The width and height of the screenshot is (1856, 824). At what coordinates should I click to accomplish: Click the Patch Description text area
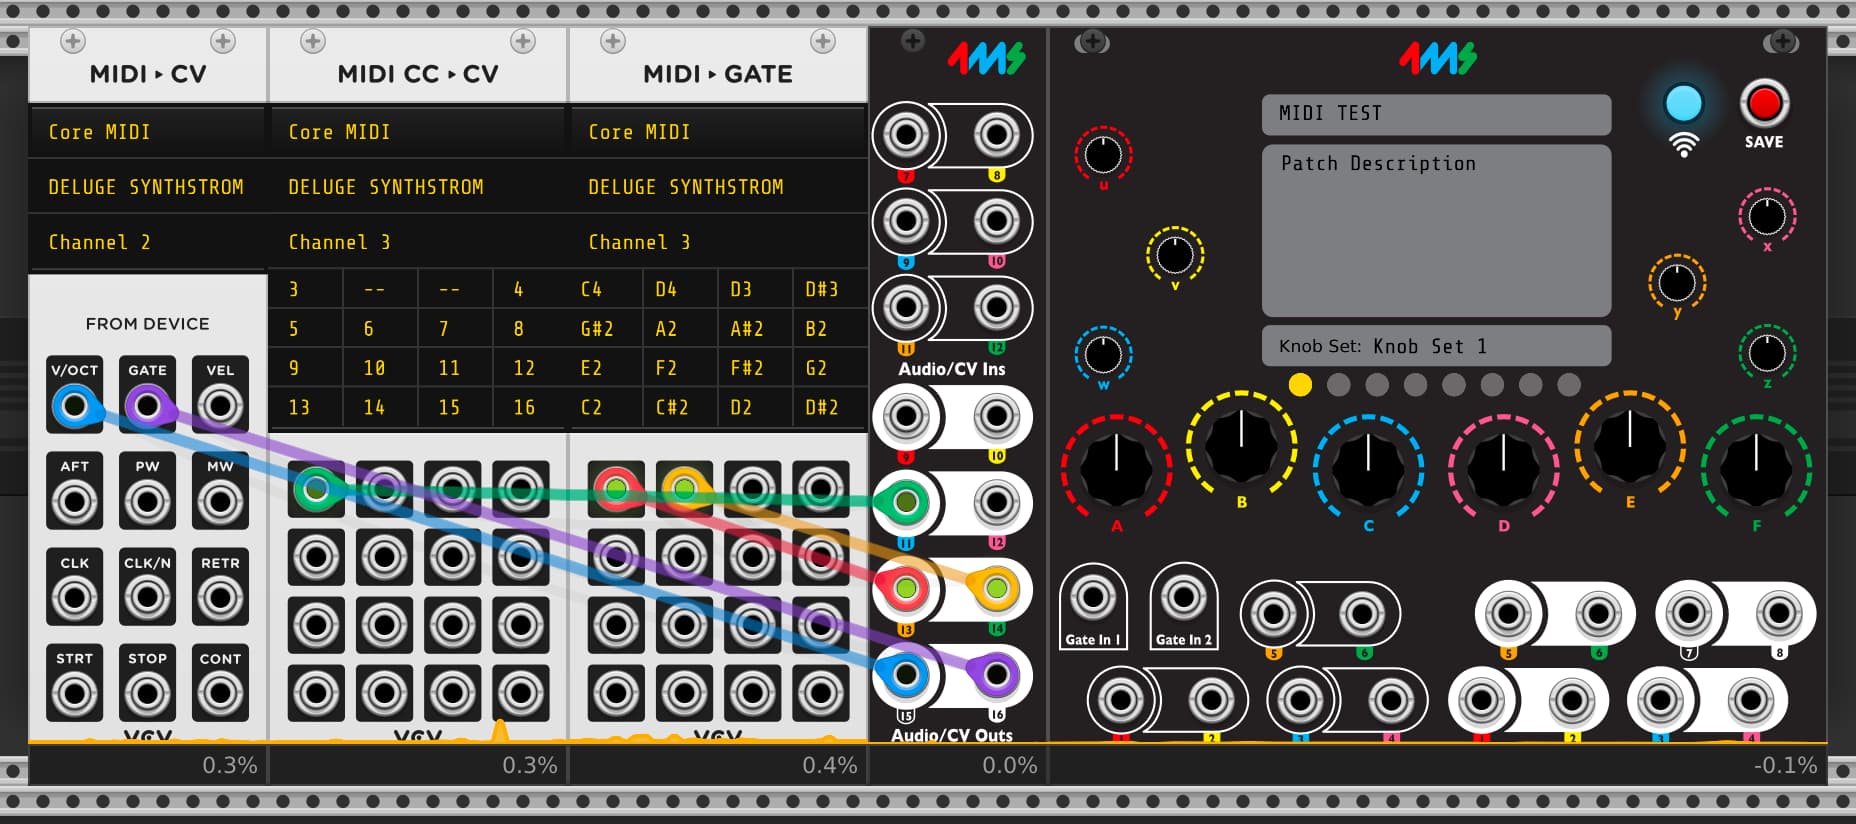[1435, 232]
